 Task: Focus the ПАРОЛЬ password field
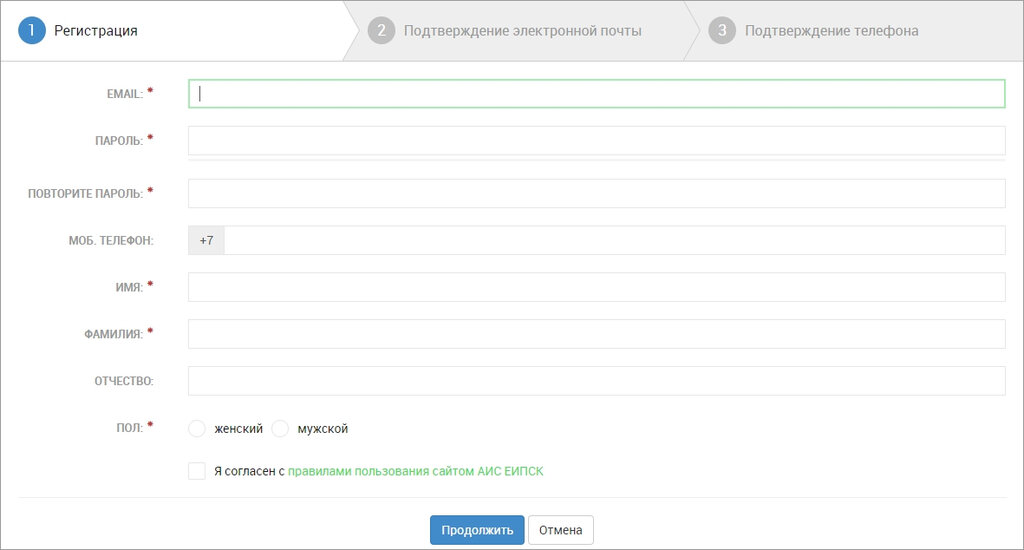(x=596, y=140)
